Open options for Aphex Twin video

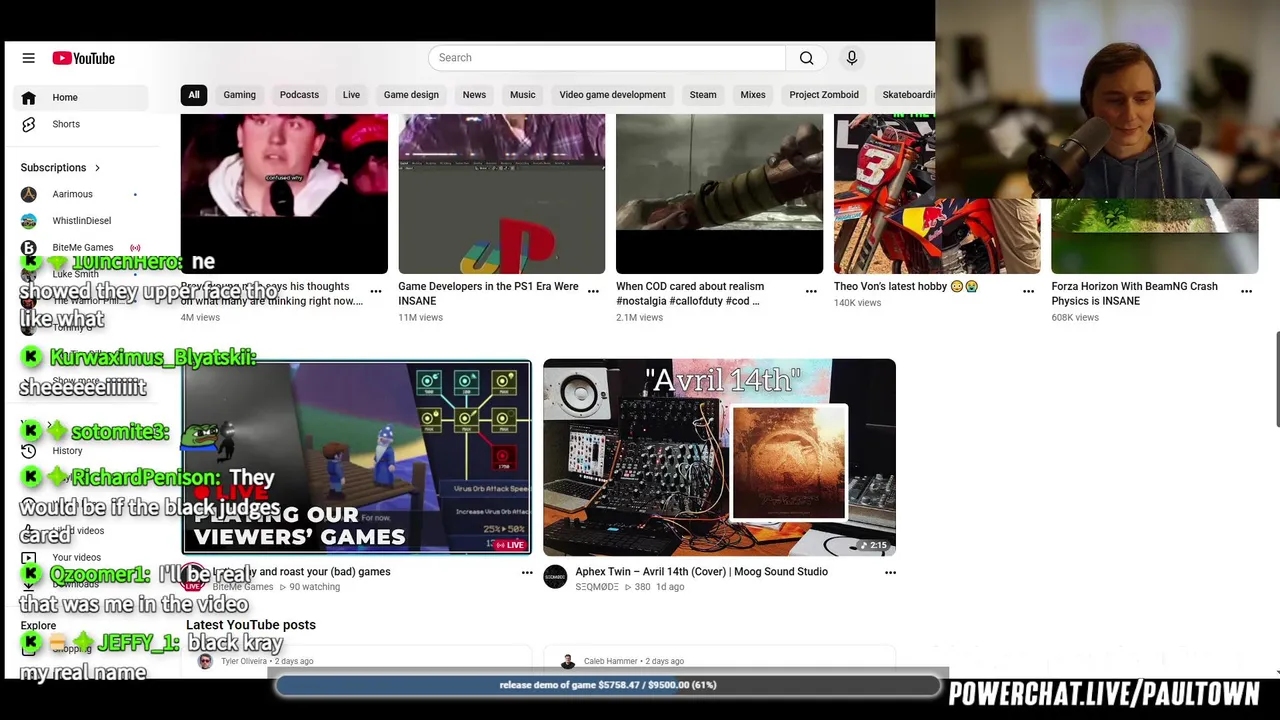pyautogui.click(x=890, y=572)
